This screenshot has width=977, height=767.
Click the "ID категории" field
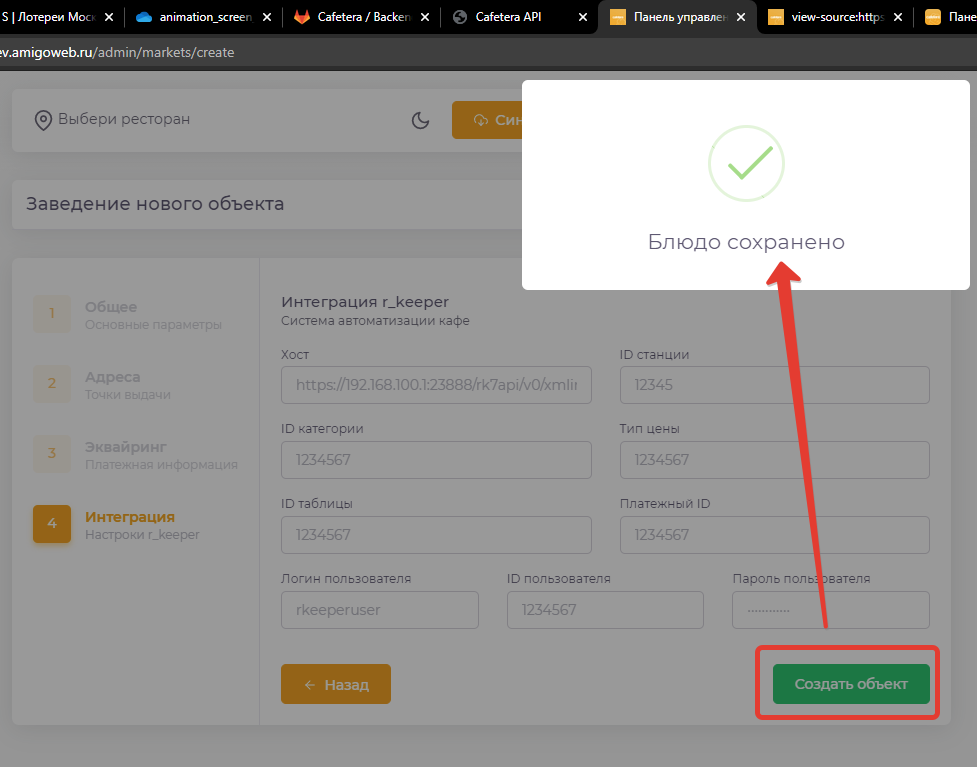coord(436,460)
